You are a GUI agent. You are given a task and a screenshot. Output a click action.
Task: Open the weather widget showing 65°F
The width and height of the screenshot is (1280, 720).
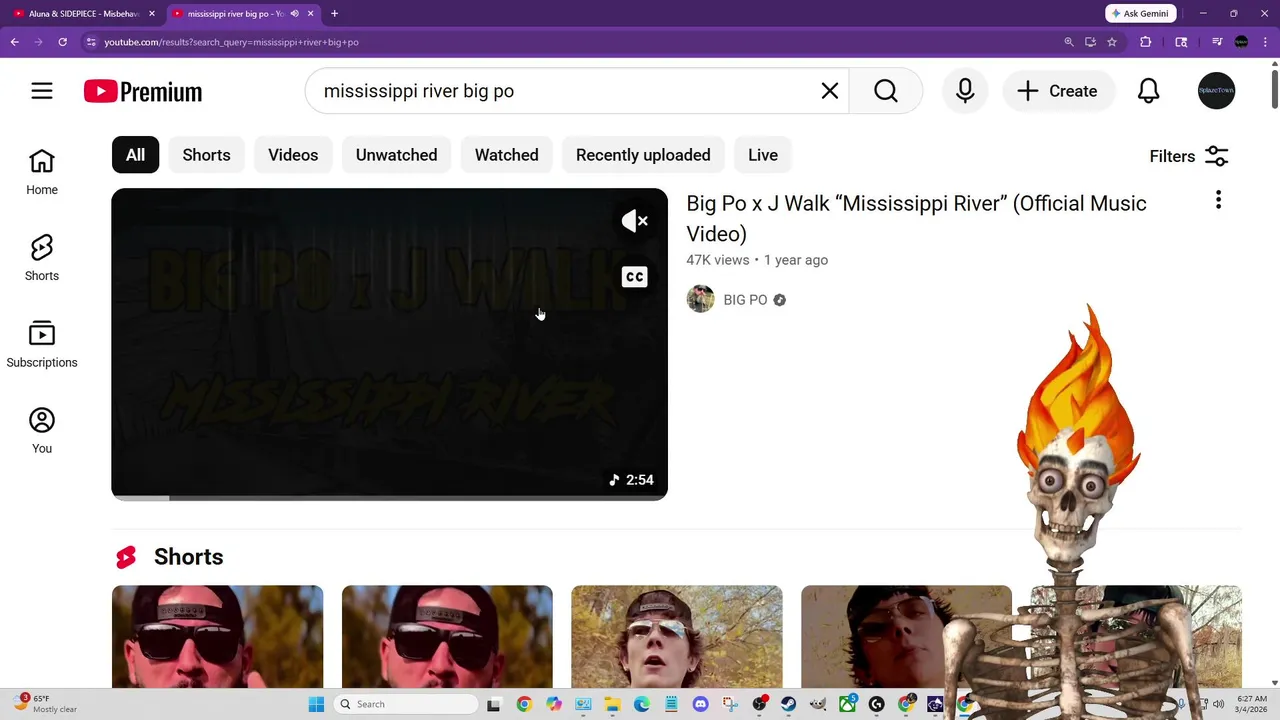coord(45,704)
